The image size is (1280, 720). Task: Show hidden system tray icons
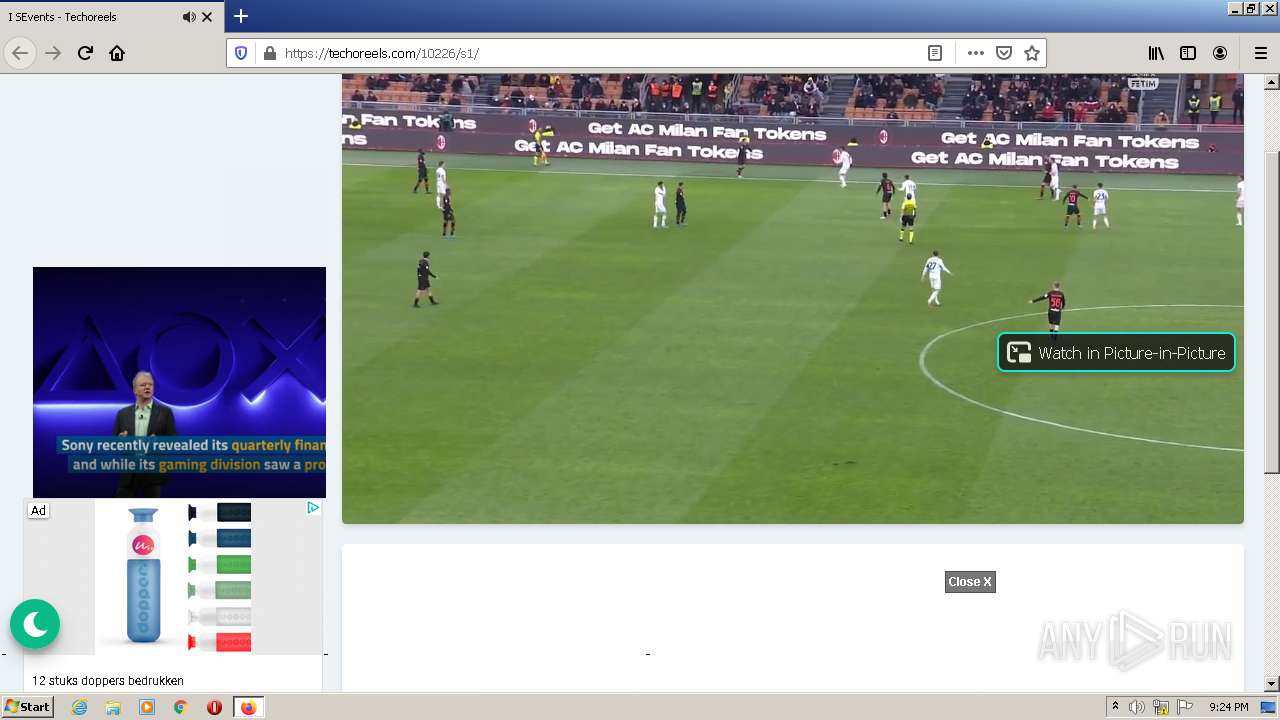pos(1116,707)
